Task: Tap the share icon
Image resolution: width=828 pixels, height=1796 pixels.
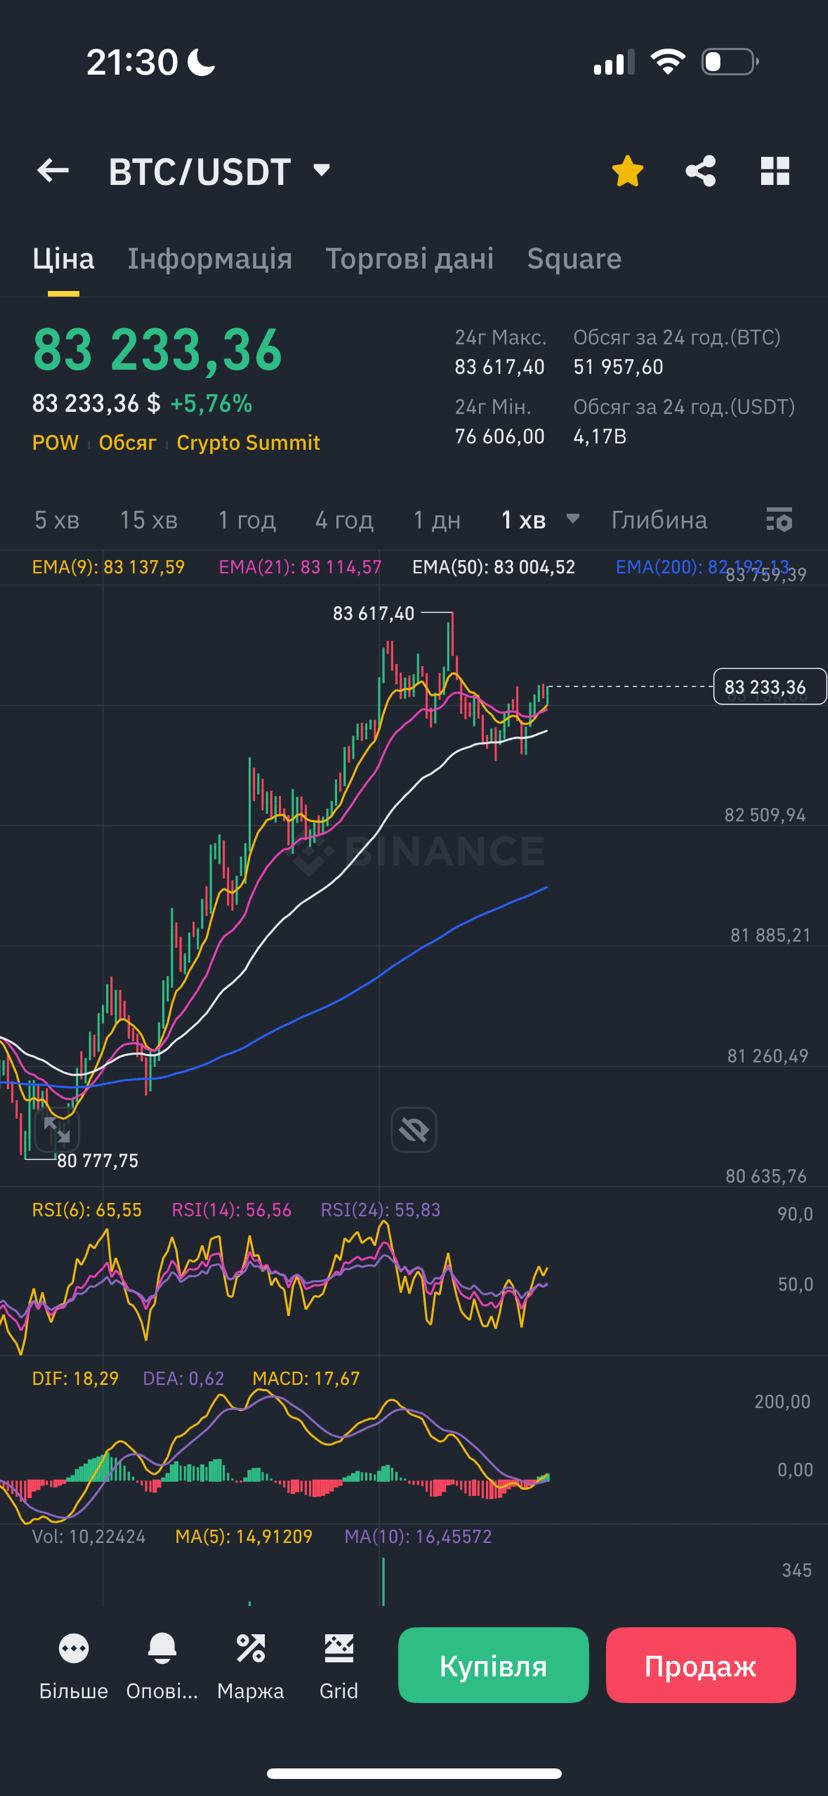Action: coord(701,171)
